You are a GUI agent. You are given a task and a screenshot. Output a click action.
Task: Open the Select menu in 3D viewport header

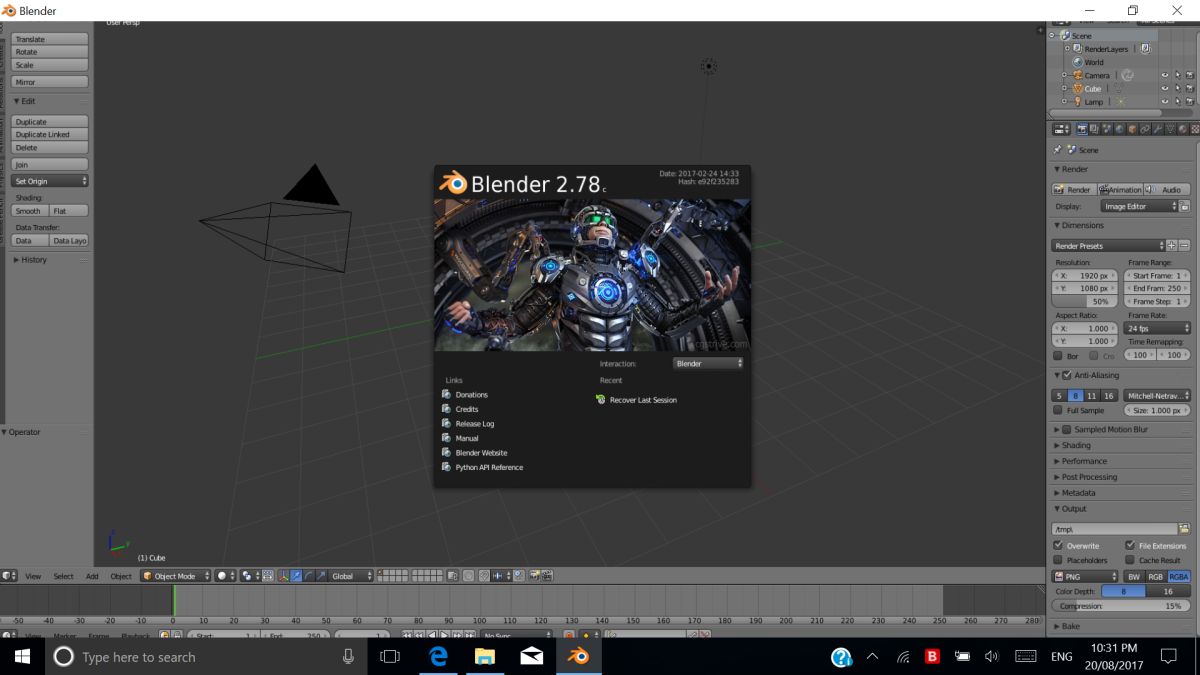click(63, 576)
